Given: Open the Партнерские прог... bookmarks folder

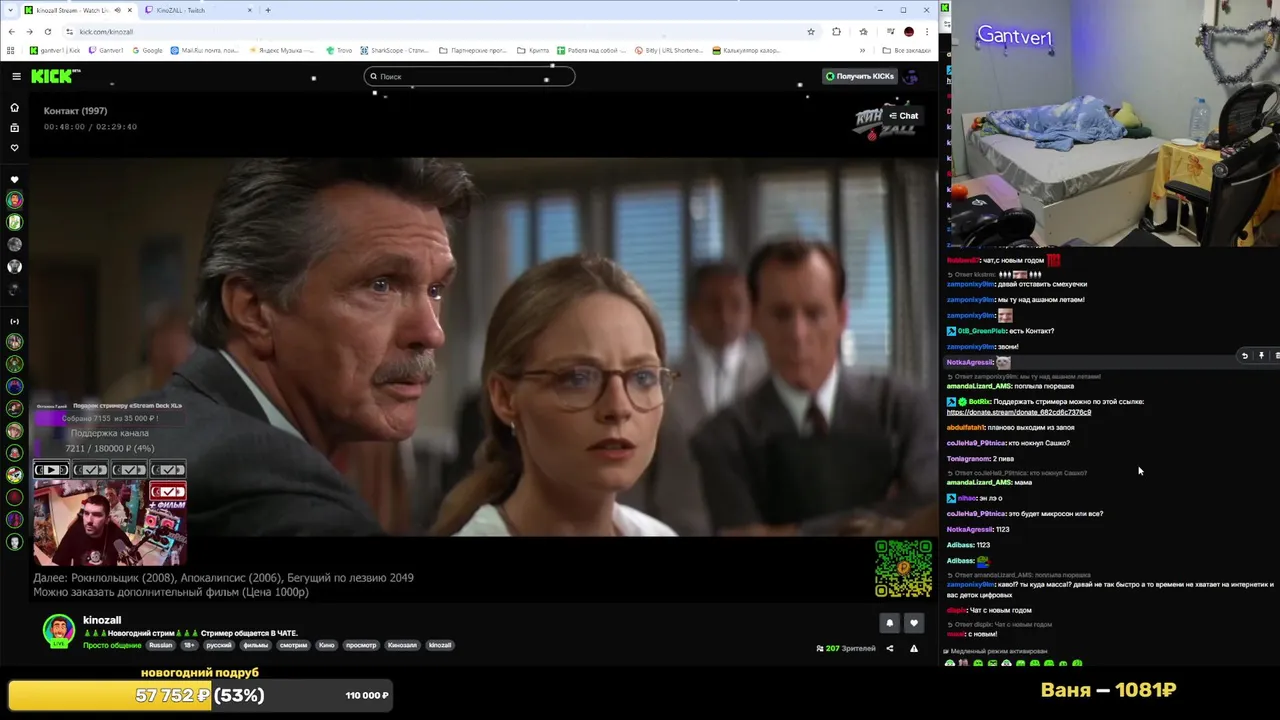Looking at the screenshot, I should (x=475, y=50).
